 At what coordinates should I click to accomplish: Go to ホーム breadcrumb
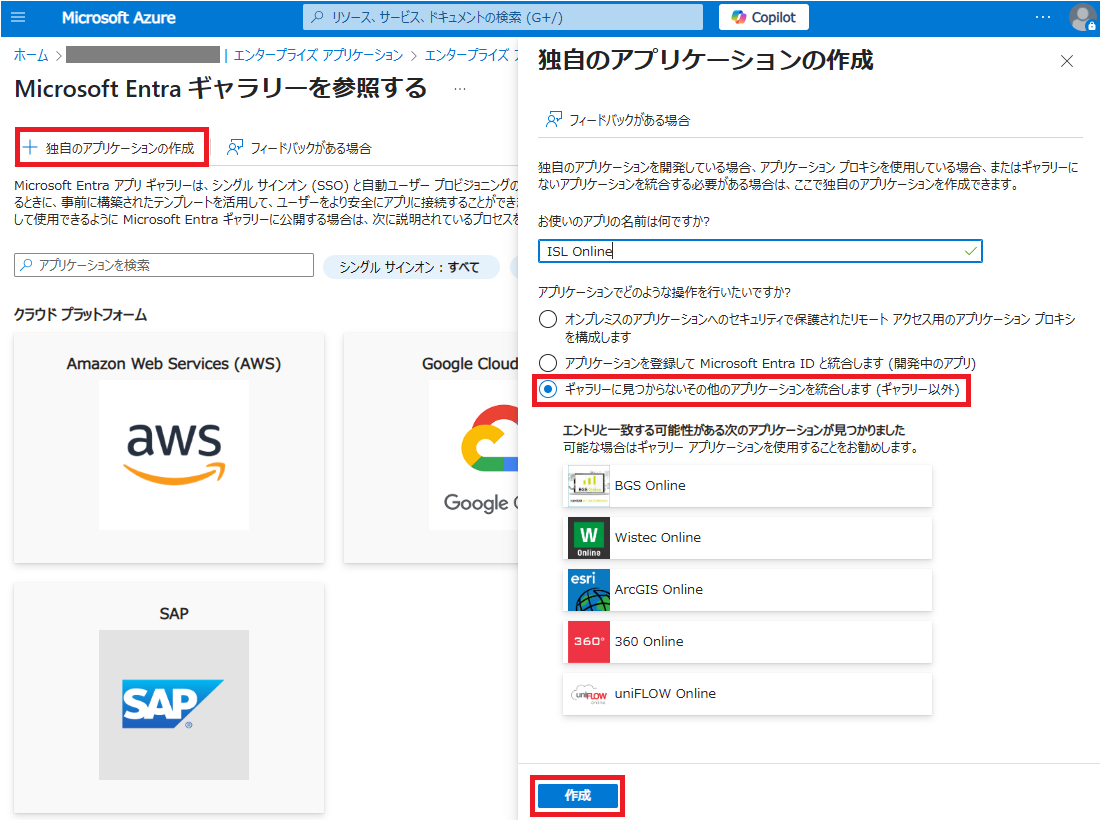[31, 55]
